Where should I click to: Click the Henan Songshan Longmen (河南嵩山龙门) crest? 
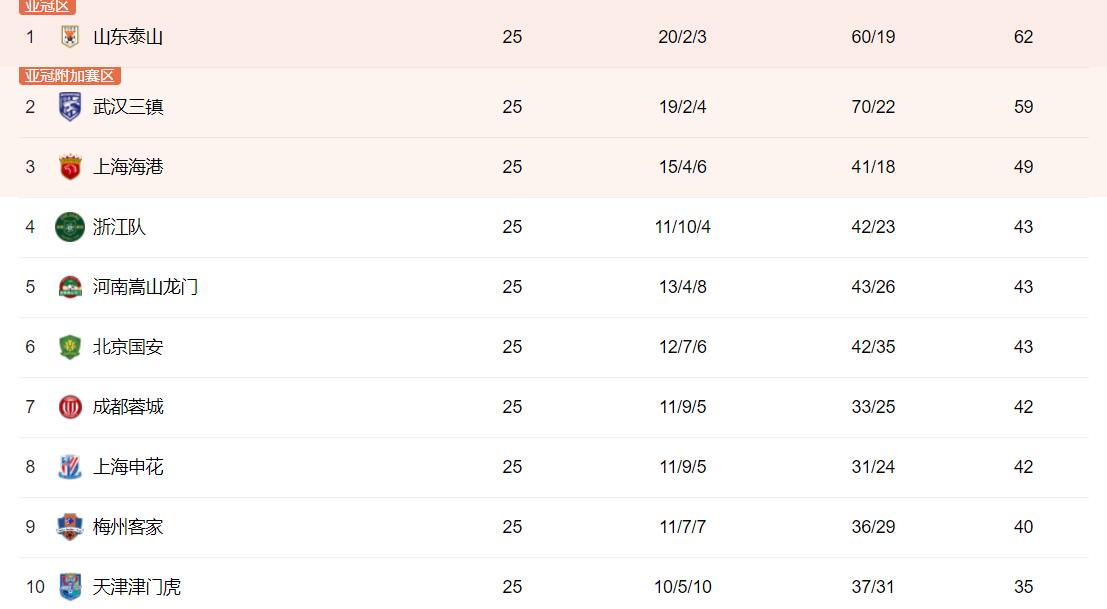pyautogui.click(x=69, y=287)
